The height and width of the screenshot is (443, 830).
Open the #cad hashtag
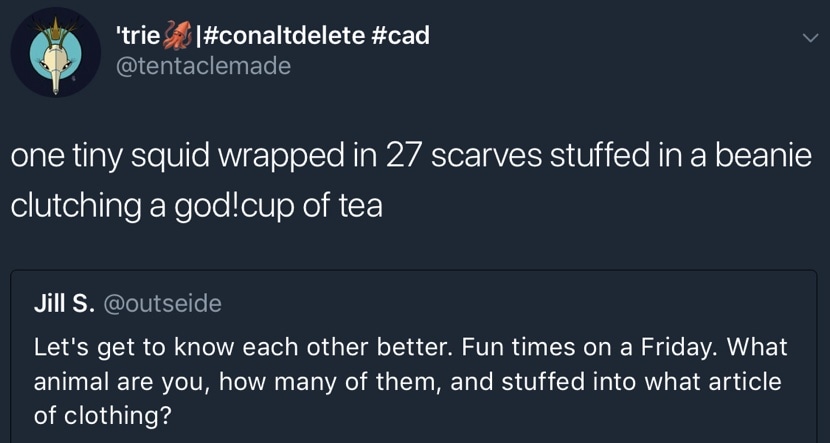pos(400,36)
